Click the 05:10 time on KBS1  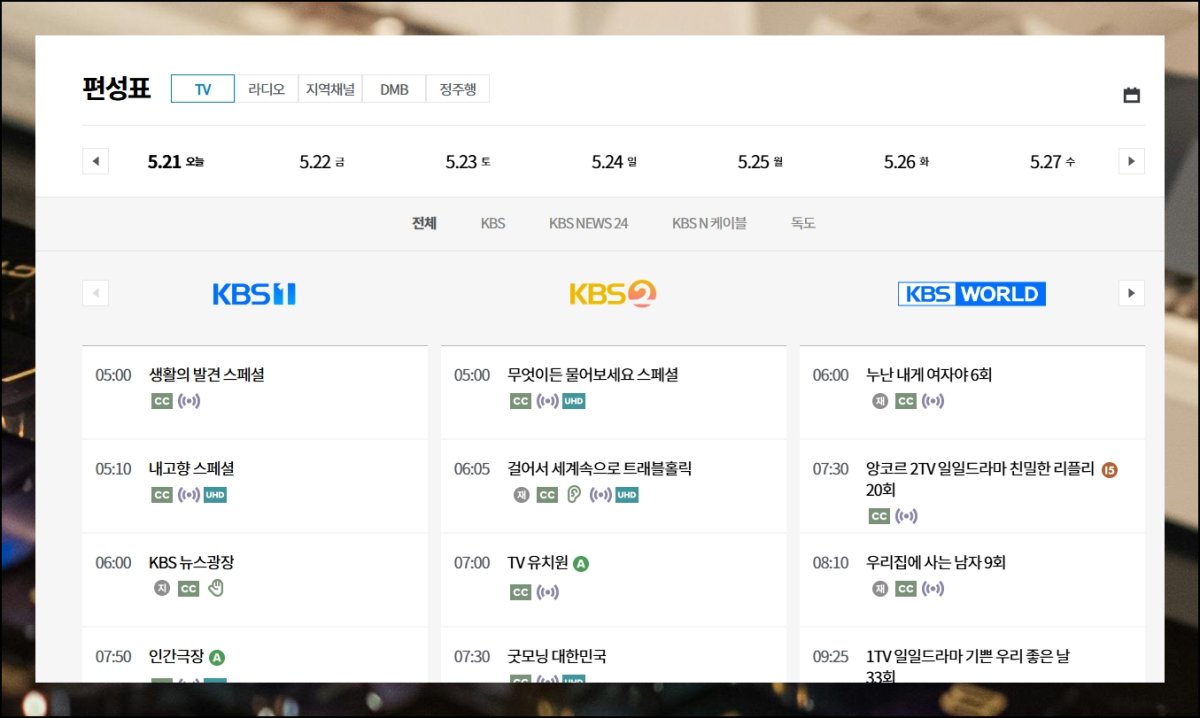pos(113,469)
